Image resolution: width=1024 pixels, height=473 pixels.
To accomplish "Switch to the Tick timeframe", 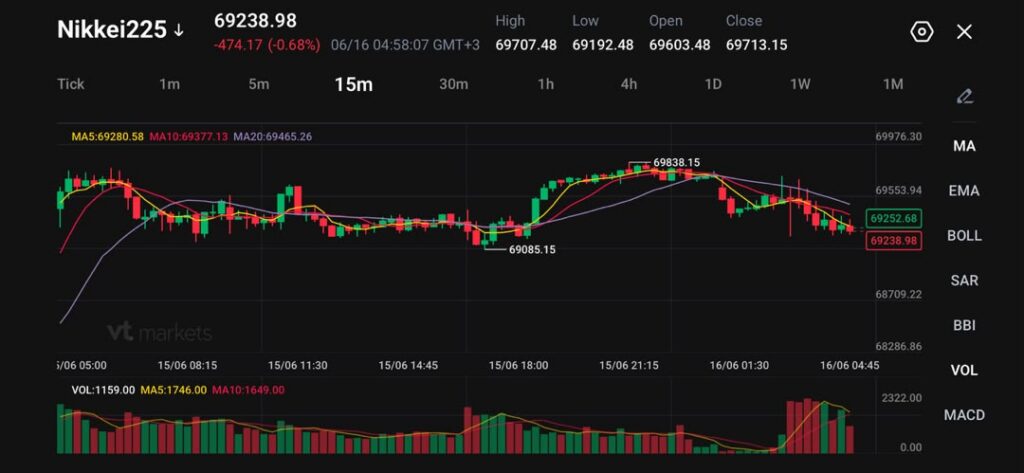I will [71, 84].
